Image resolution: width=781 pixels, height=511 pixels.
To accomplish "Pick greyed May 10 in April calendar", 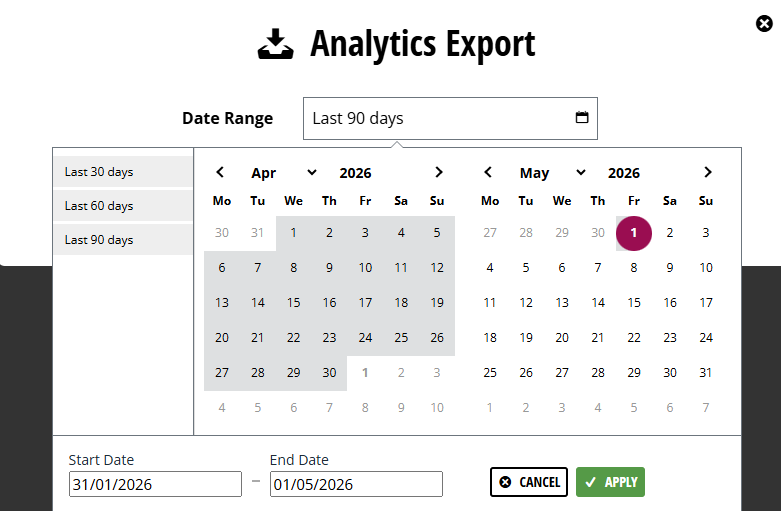I will [x=437, y=408].
